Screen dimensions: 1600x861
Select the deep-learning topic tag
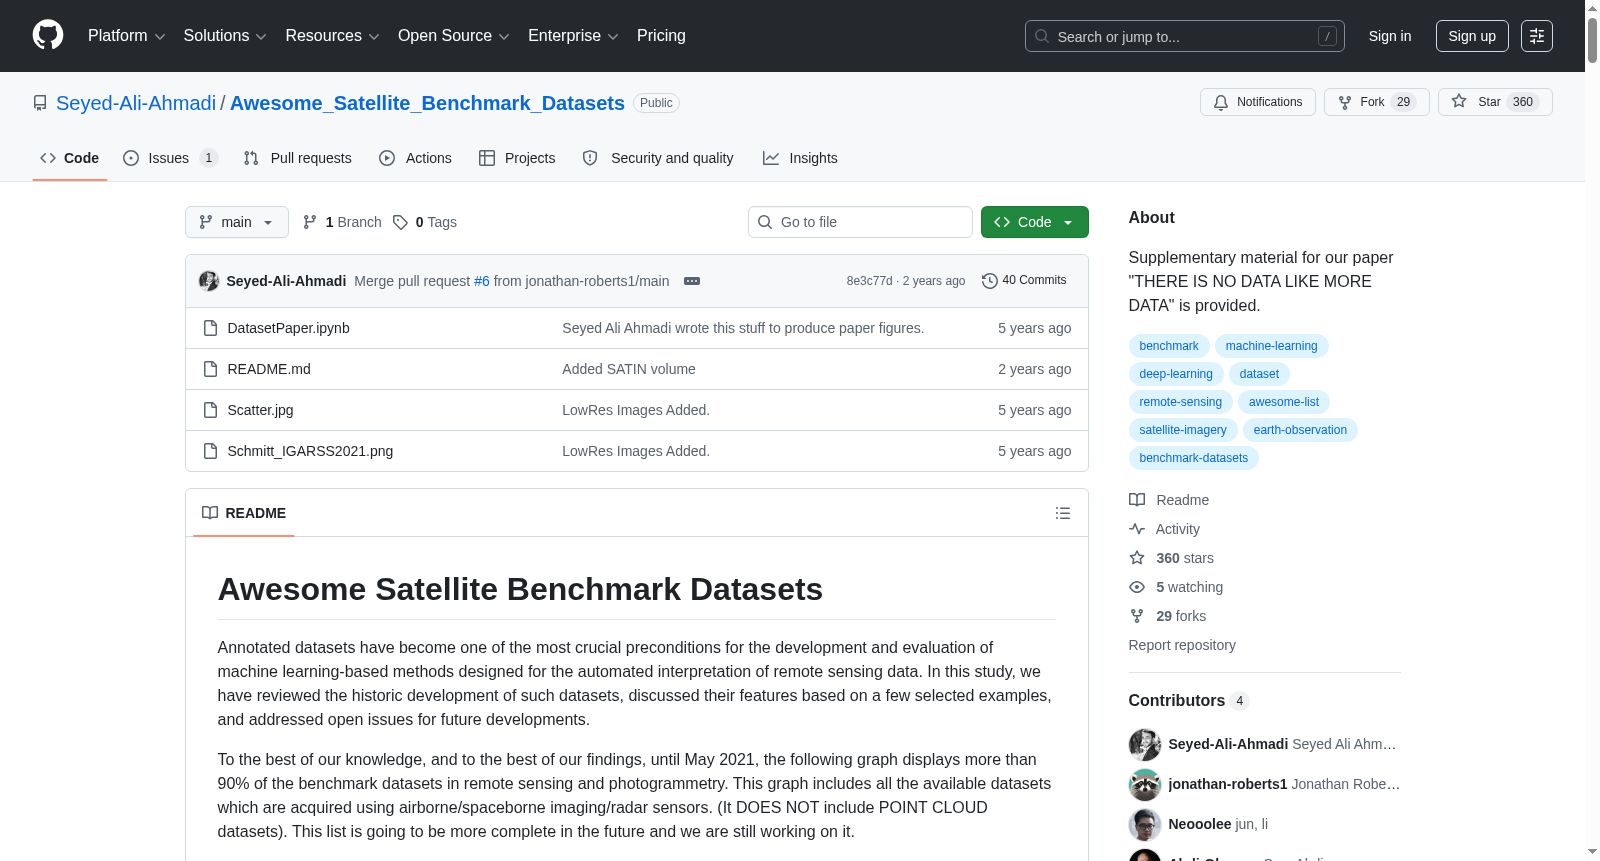[1176, 374]
